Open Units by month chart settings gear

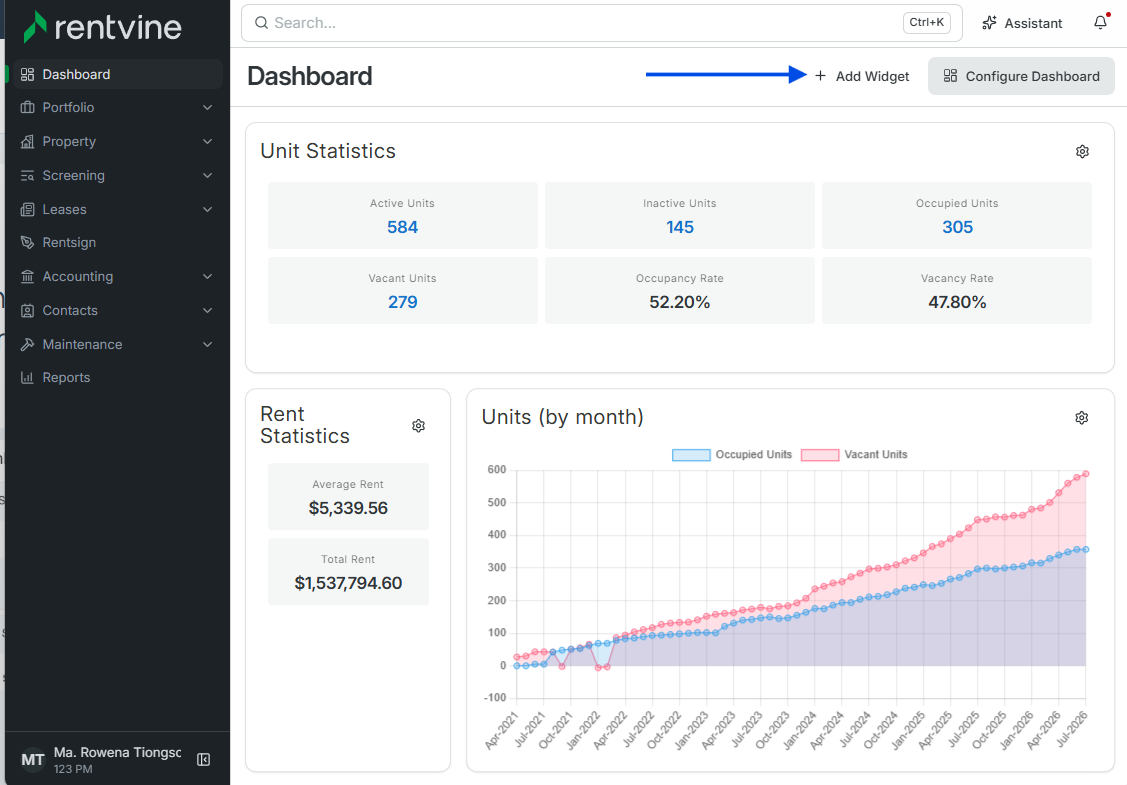click(1082, 418)
